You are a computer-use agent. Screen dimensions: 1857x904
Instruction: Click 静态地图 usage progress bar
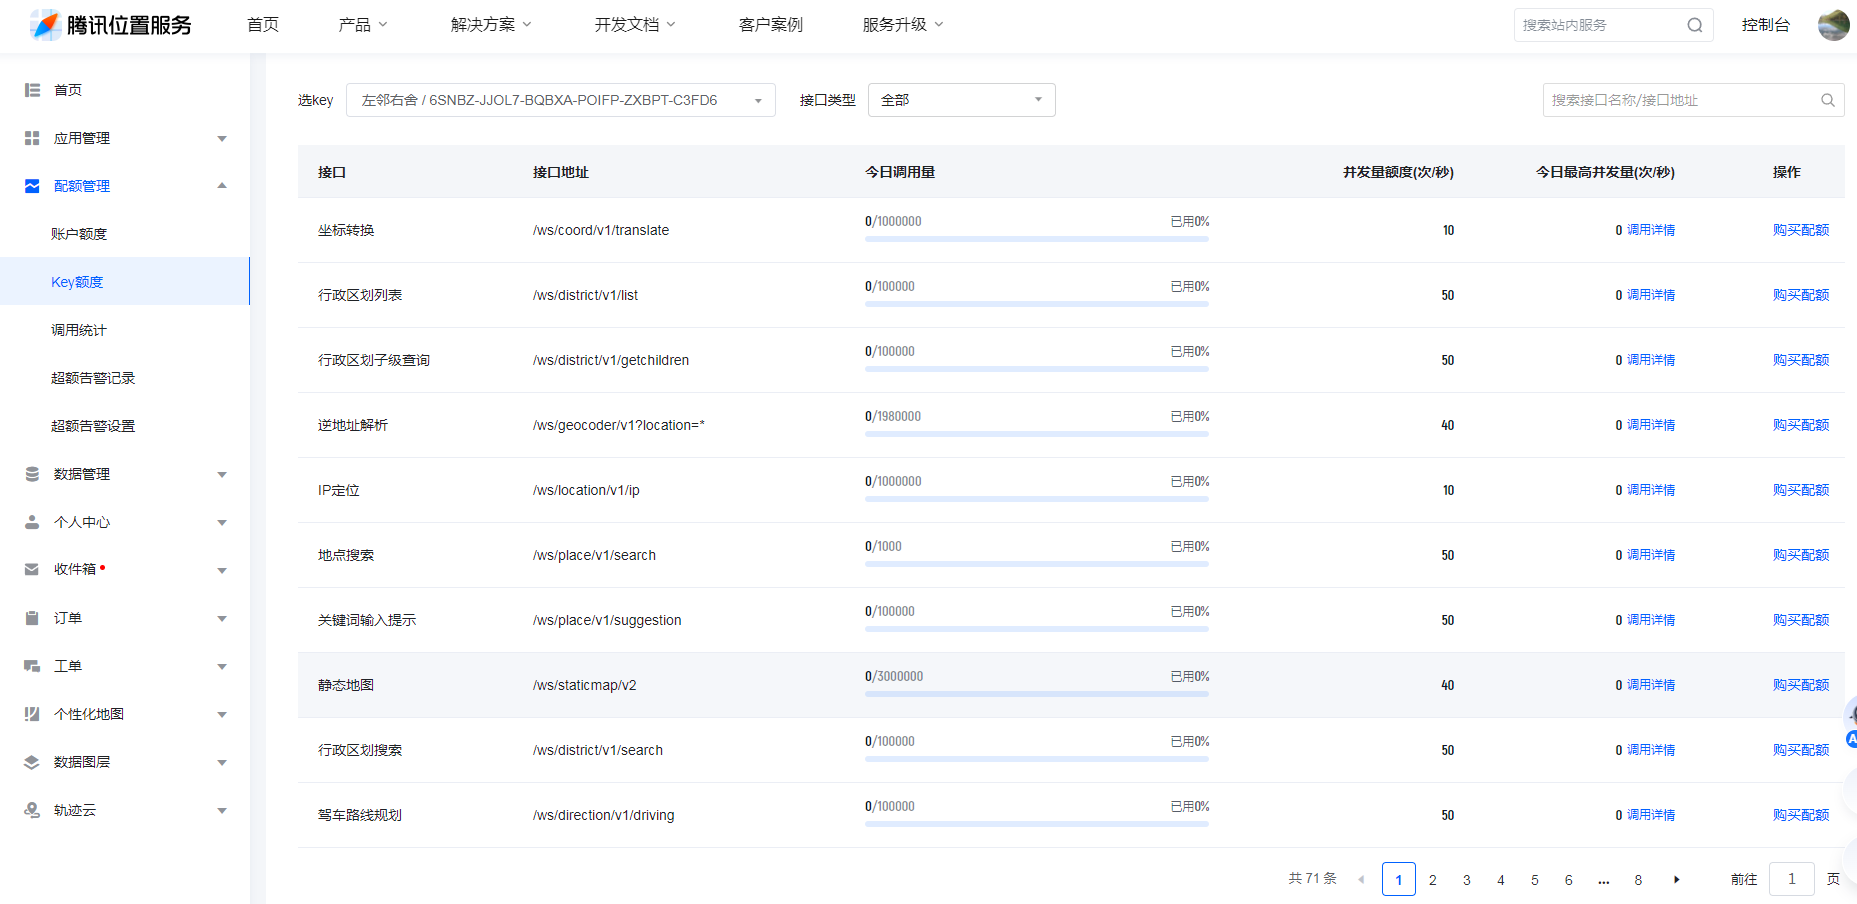pos(1037,694)
